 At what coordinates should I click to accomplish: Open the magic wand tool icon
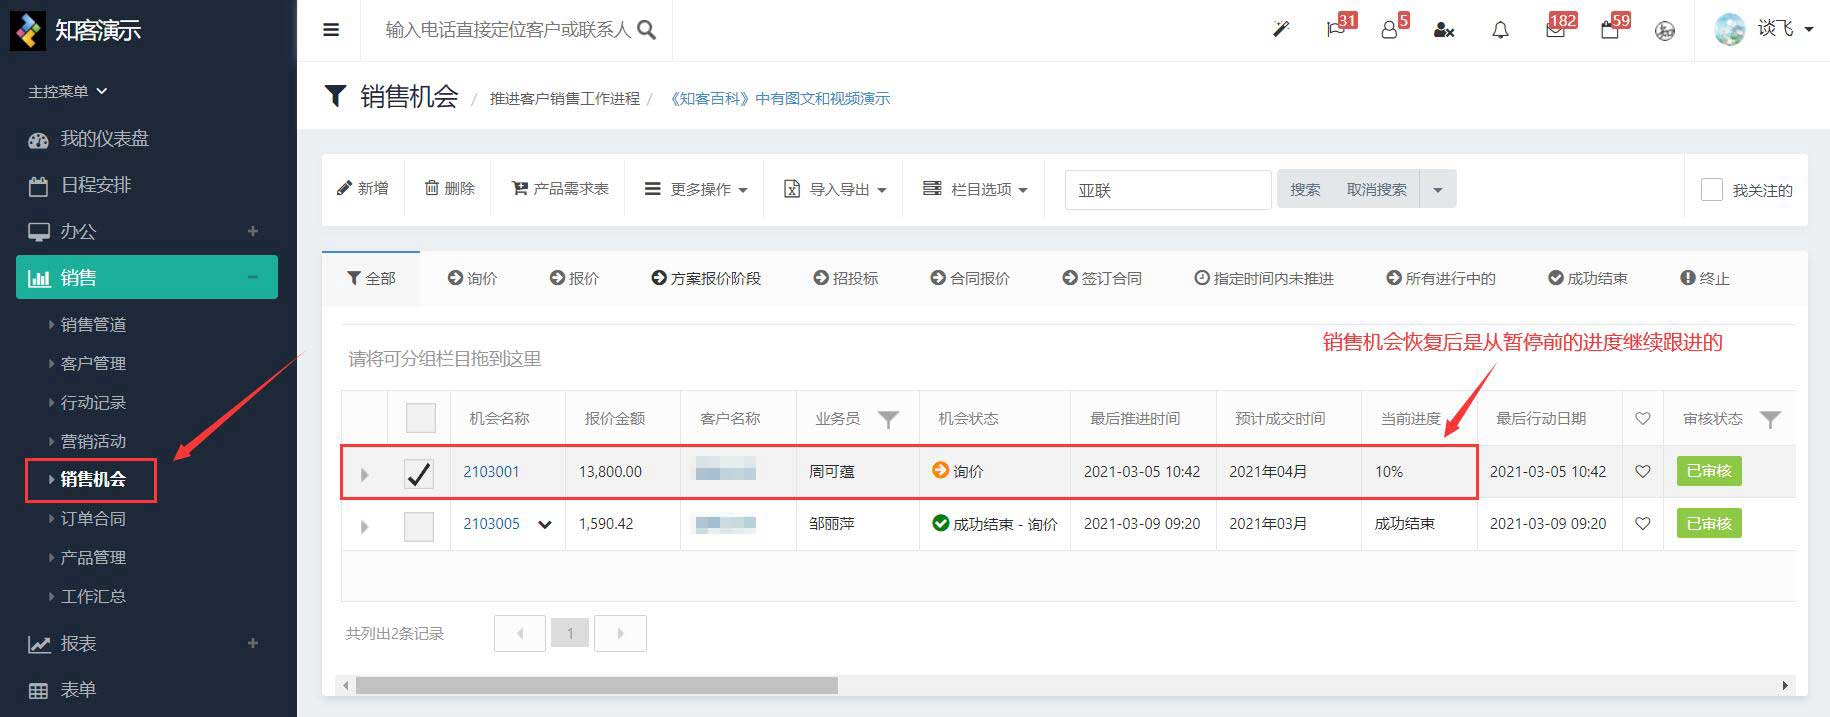[1280, 30]
